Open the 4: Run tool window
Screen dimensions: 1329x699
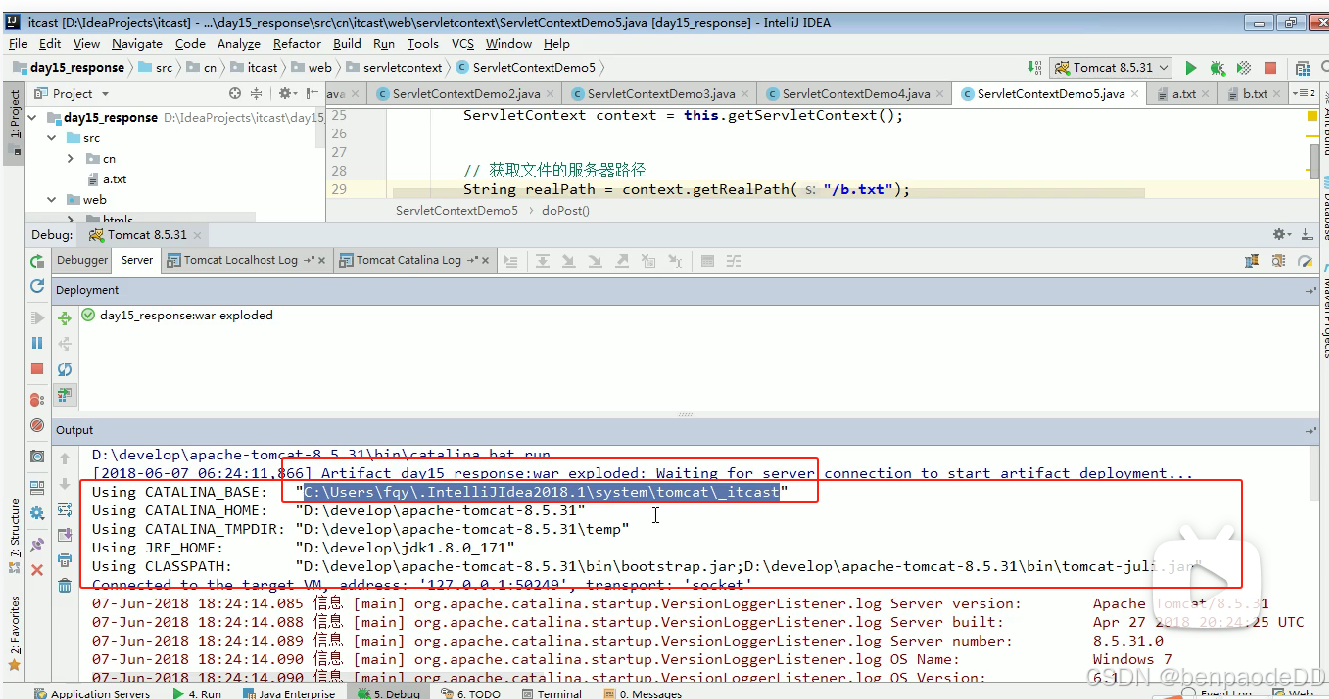(x=197, y=693)
